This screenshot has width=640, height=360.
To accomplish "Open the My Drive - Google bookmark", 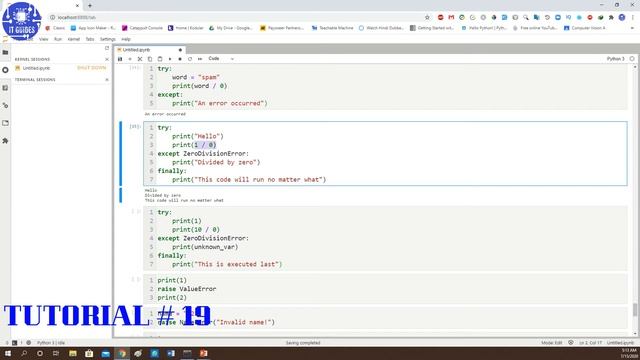I will point(230,28).
